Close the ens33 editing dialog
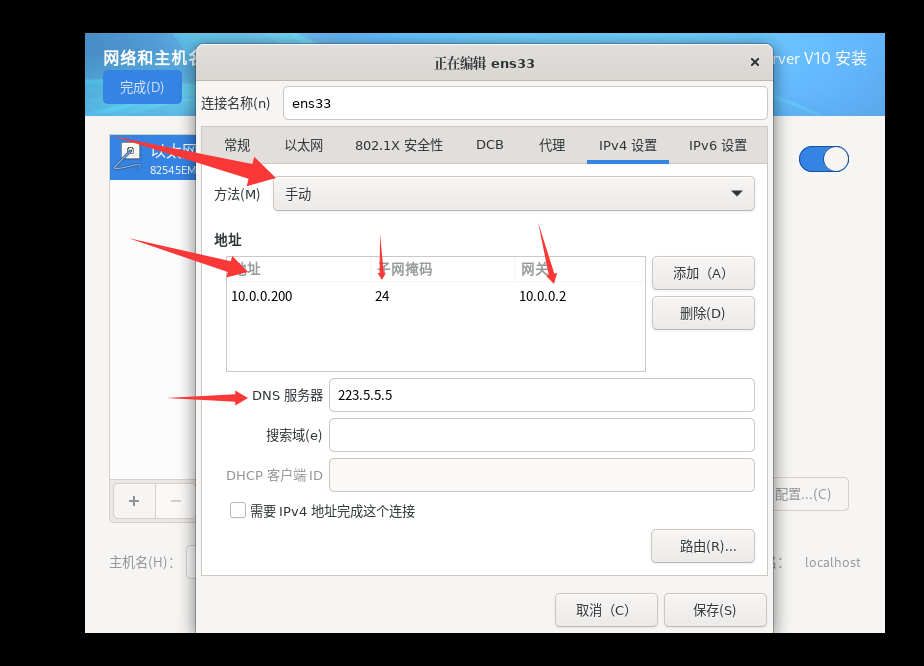This screenshot has height=666, width=924. pyautogui.click(x=754, y=62)
